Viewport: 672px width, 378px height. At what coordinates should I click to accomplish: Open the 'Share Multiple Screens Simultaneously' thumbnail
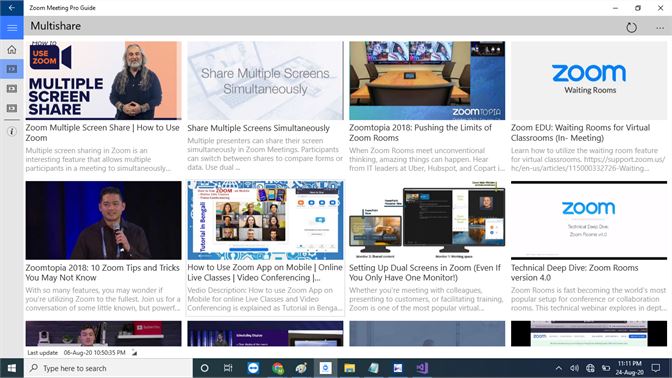point(265,81)
